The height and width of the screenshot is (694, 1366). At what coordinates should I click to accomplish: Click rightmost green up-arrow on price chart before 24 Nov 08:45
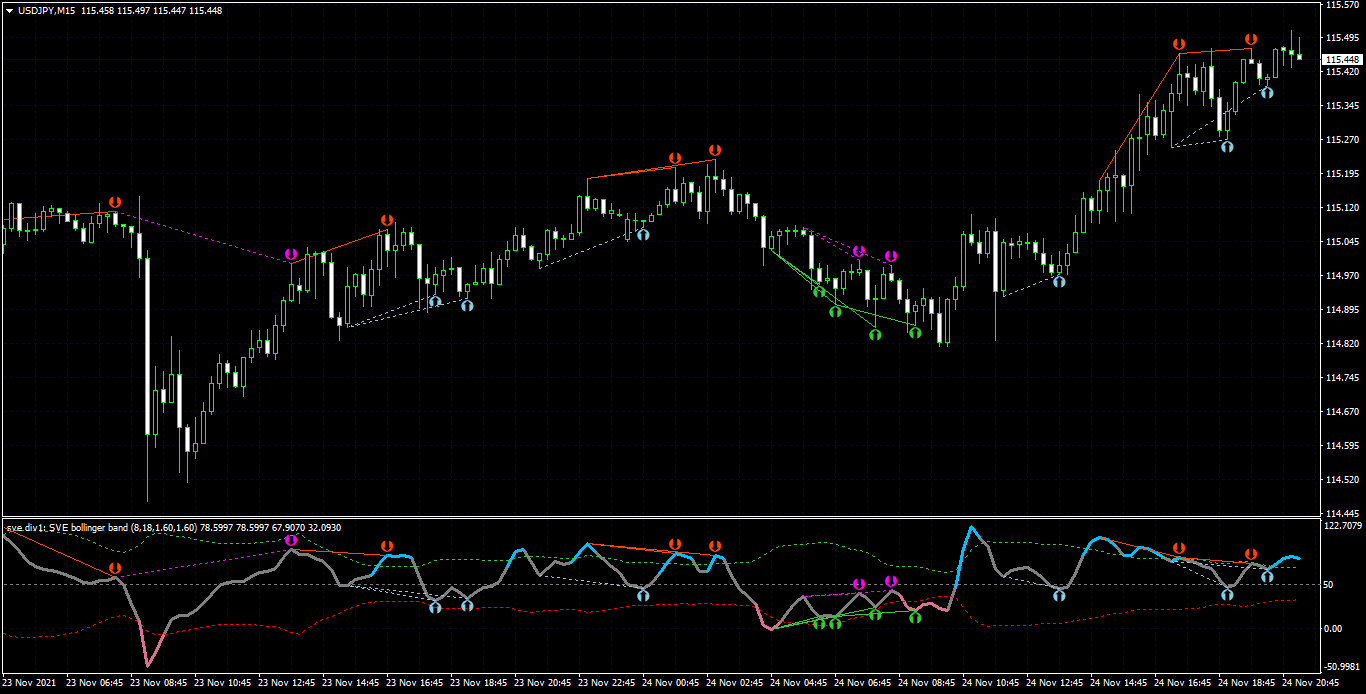coord(914,332)
